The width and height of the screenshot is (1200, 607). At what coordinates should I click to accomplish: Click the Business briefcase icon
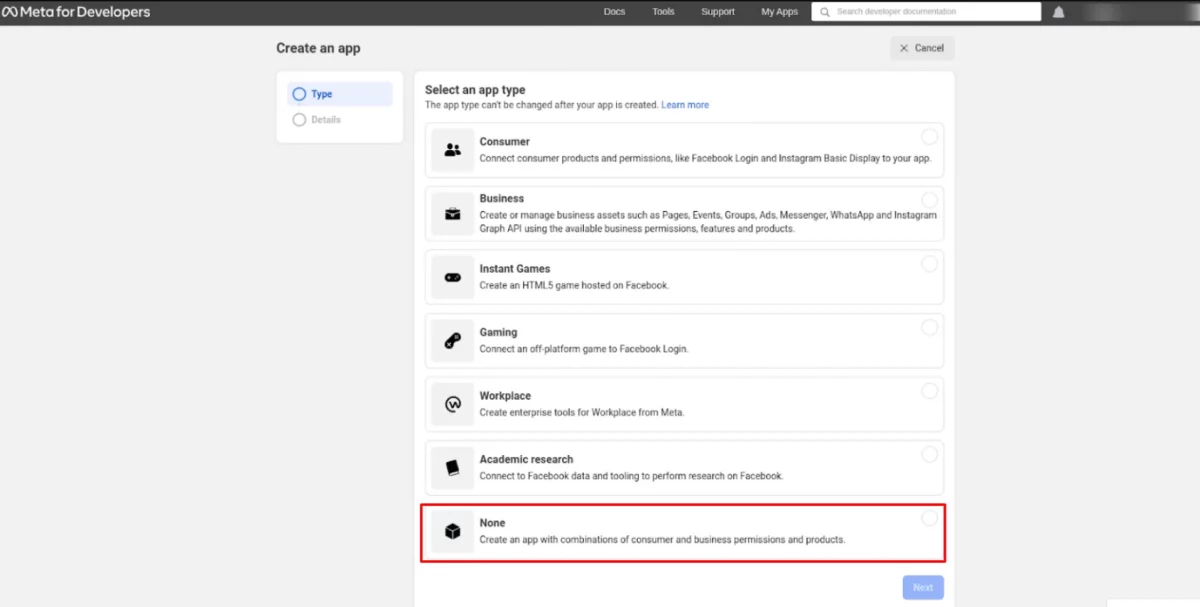[x=453, y=213]
